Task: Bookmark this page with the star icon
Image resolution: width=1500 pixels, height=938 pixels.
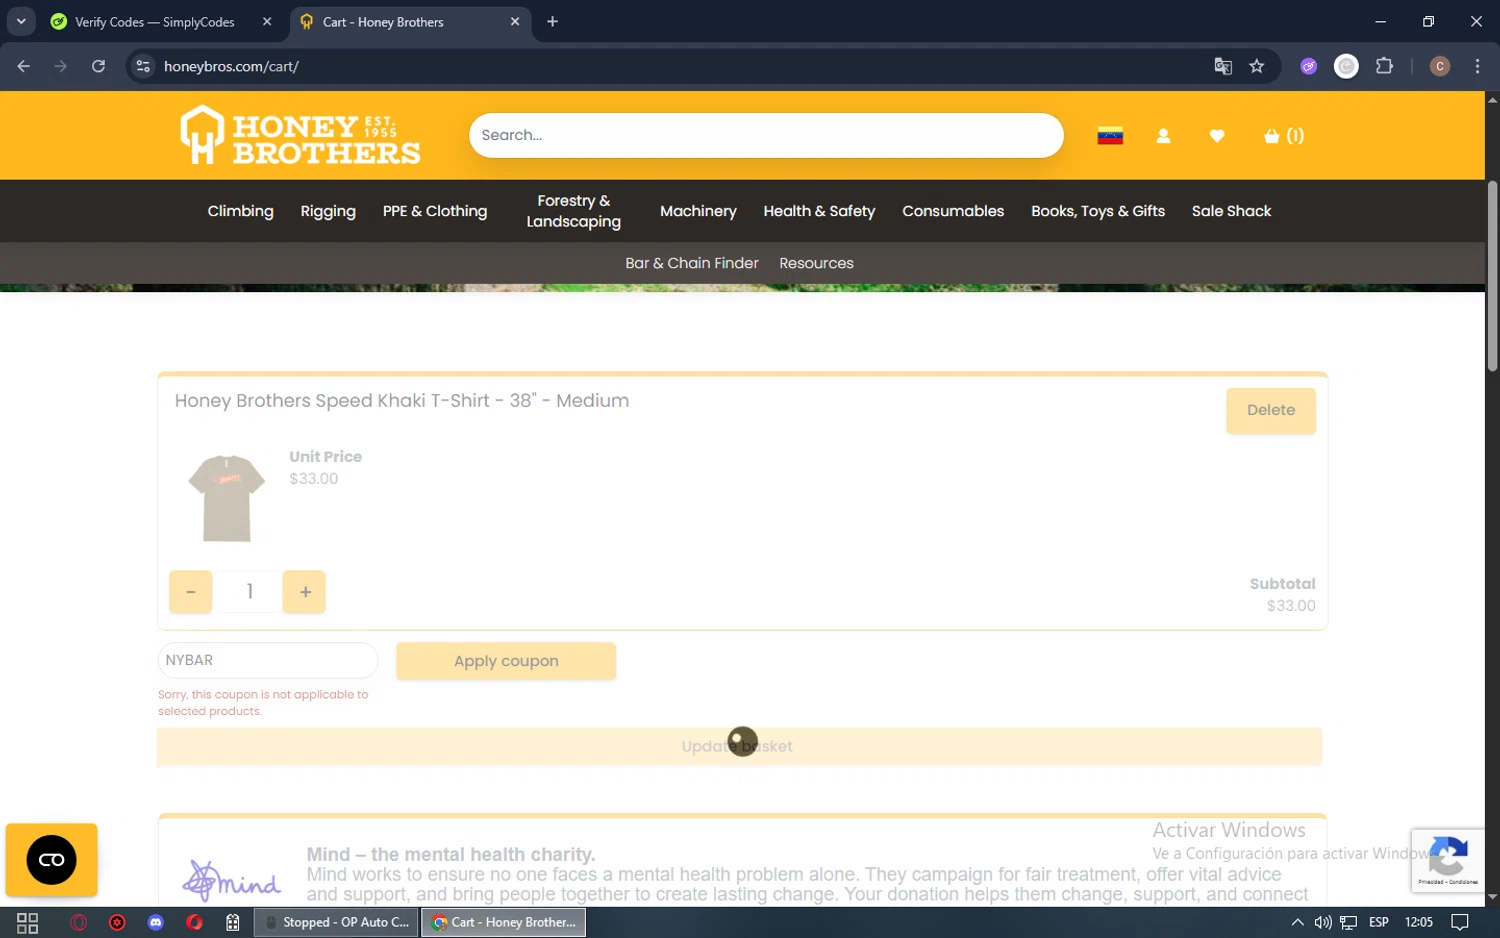Action: [x=1257, y=66]
